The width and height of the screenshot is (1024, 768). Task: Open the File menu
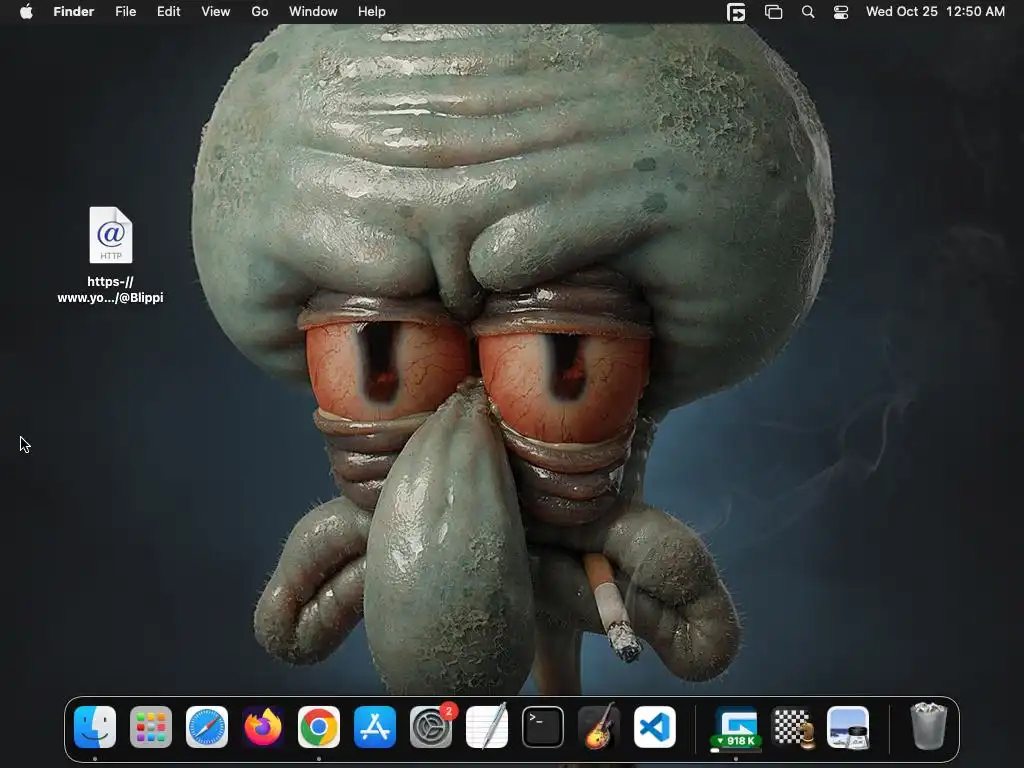pos(125,12)
